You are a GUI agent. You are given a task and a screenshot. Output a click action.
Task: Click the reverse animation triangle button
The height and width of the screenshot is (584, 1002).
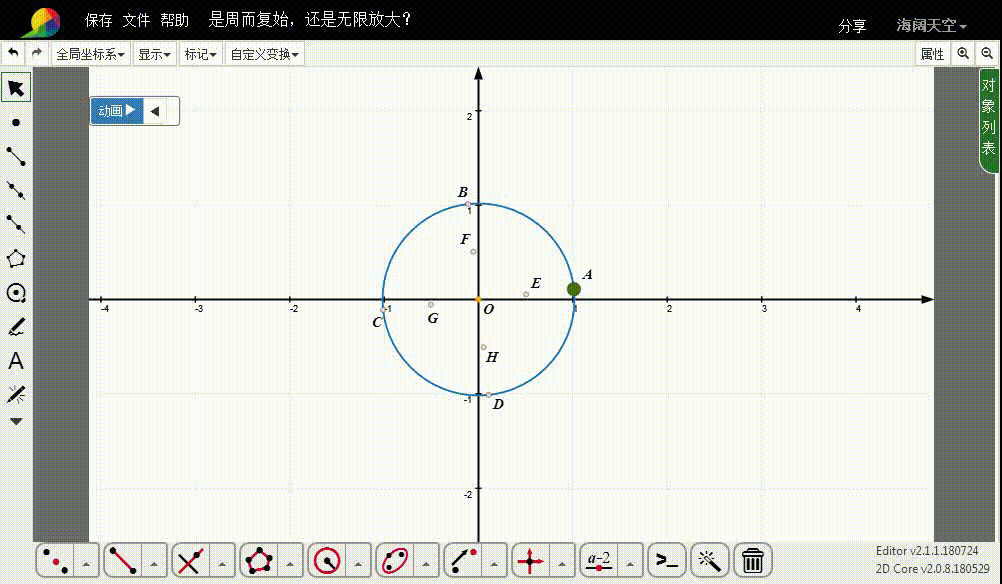coord(155,111)
